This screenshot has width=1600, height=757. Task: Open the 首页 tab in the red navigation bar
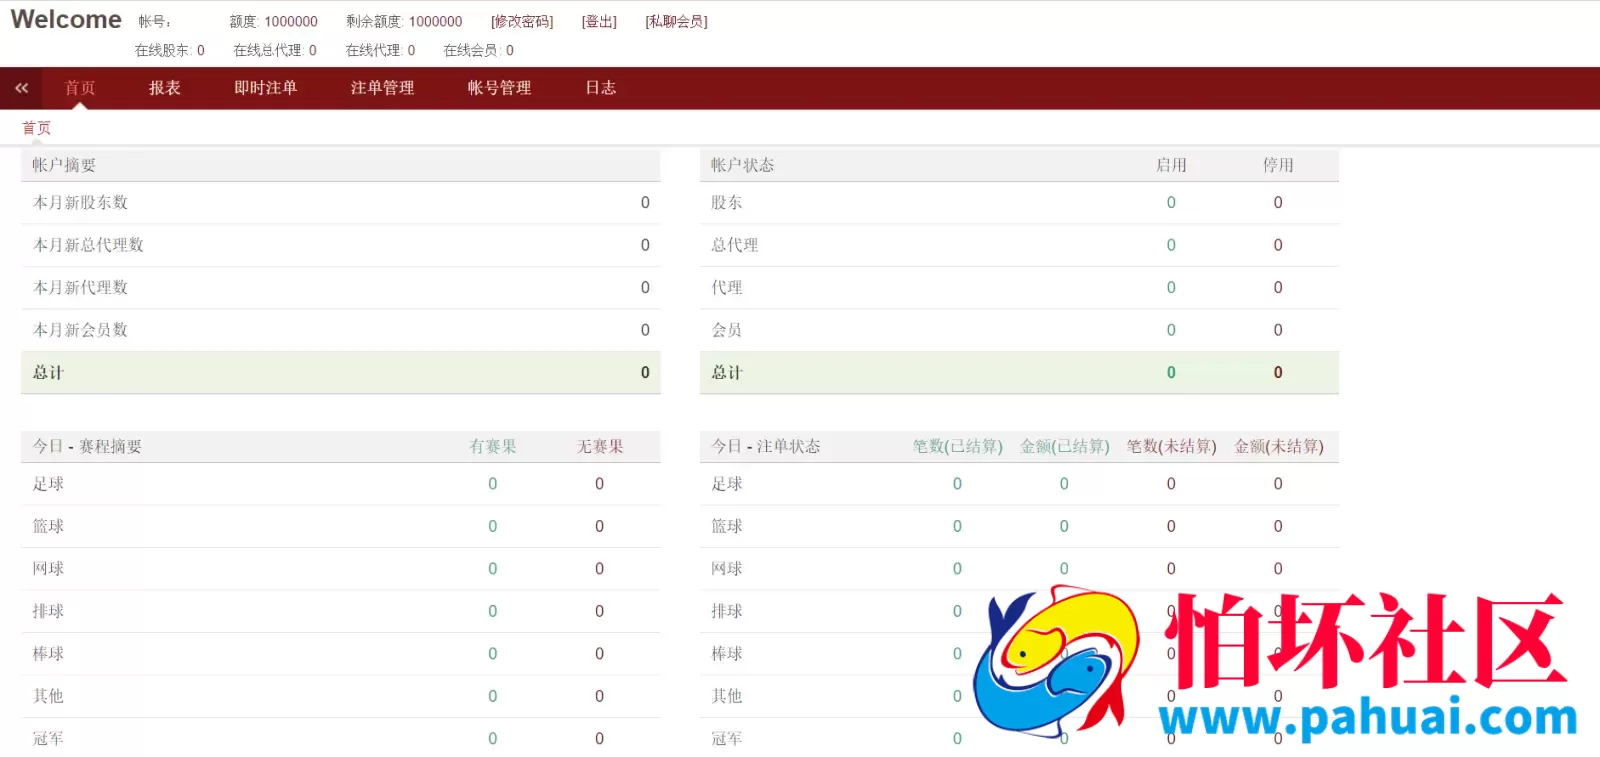click(80, 88)
